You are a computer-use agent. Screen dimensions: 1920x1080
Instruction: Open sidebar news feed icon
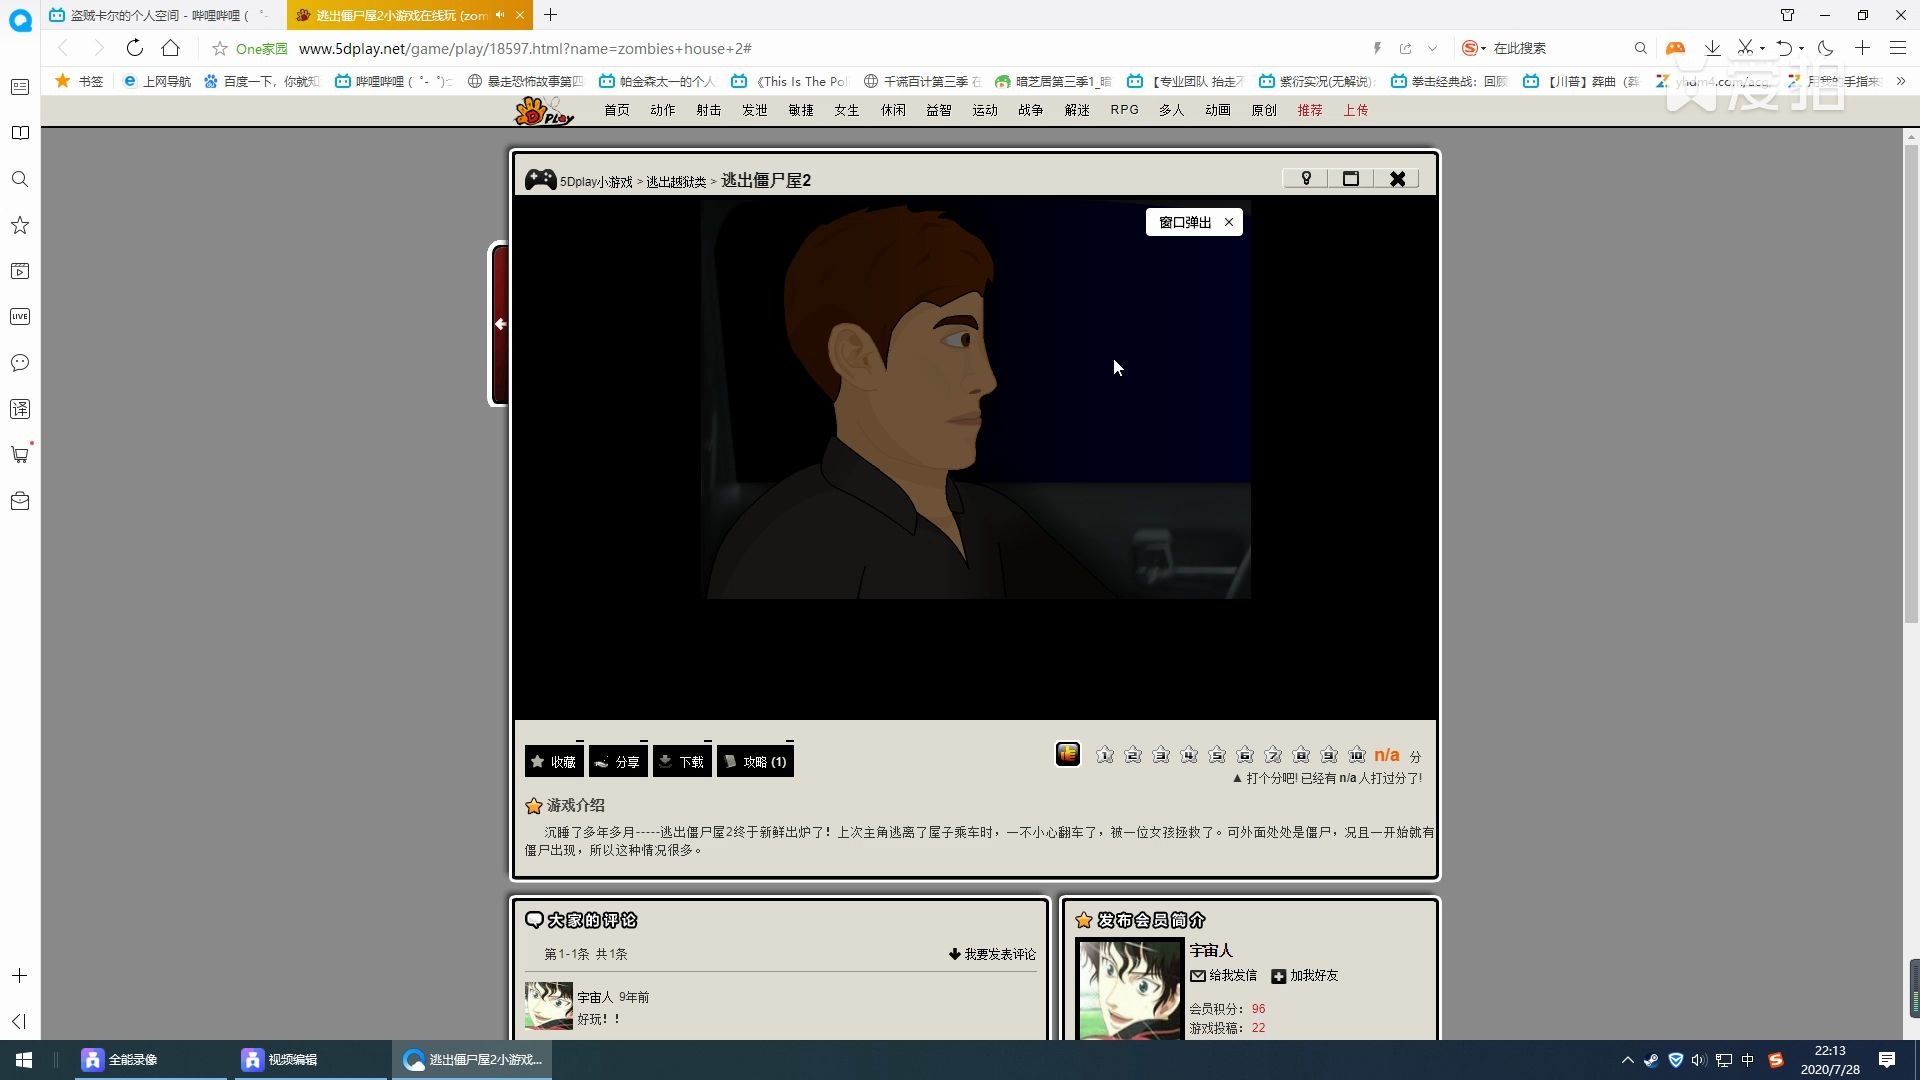pos(20,87)
